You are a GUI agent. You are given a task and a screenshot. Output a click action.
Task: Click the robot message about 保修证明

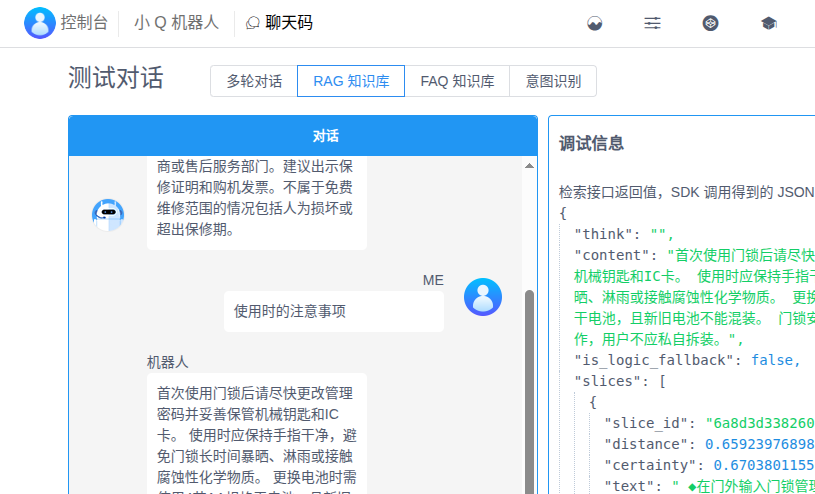point(257,202)
